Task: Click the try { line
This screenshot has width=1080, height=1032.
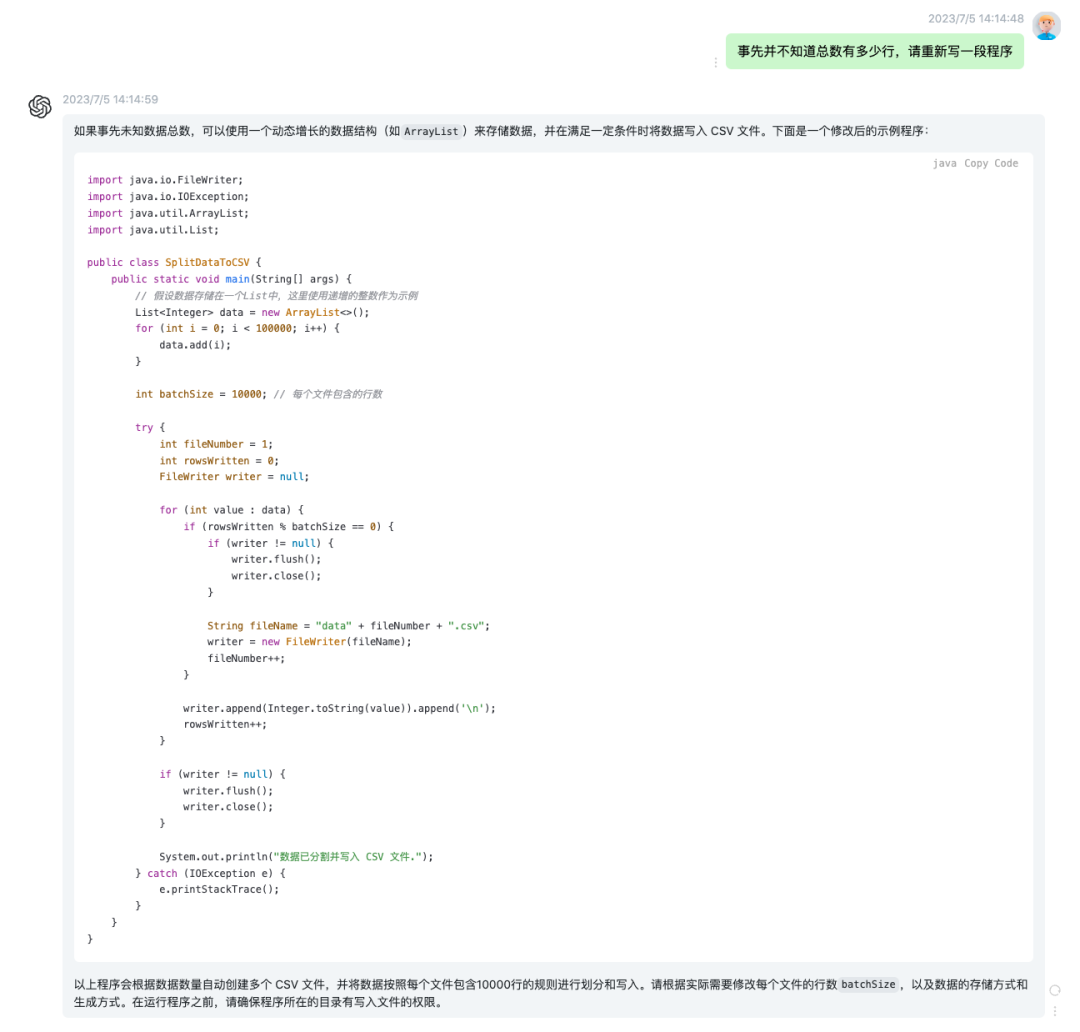Action: coord(150,427)
